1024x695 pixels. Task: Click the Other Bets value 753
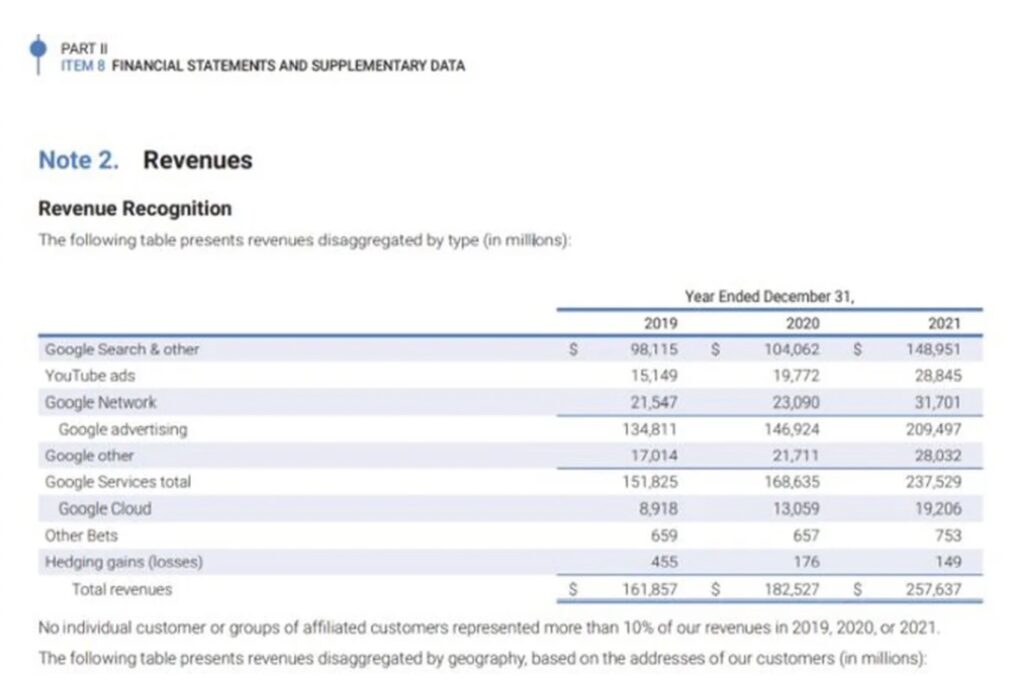coord(948,536)
